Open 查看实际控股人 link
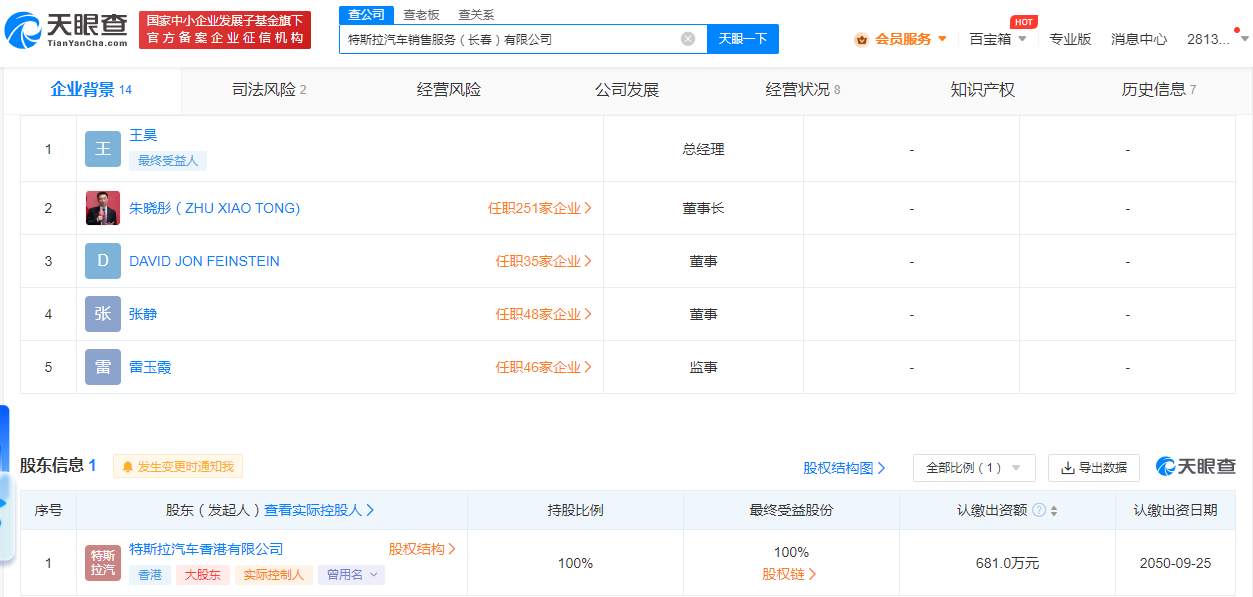The width and height of the screenshot is (1253, 597). click(320, 510)
